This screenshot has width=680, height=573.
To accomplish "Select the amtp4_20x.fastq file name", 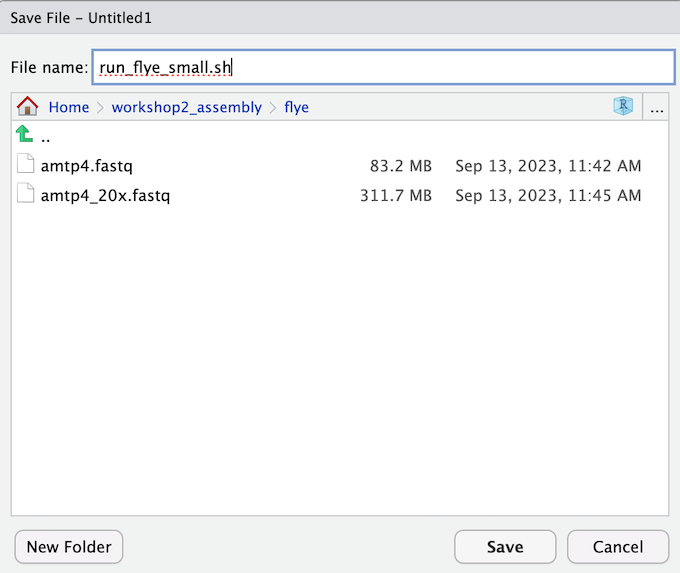I will [x=105, y=195].
